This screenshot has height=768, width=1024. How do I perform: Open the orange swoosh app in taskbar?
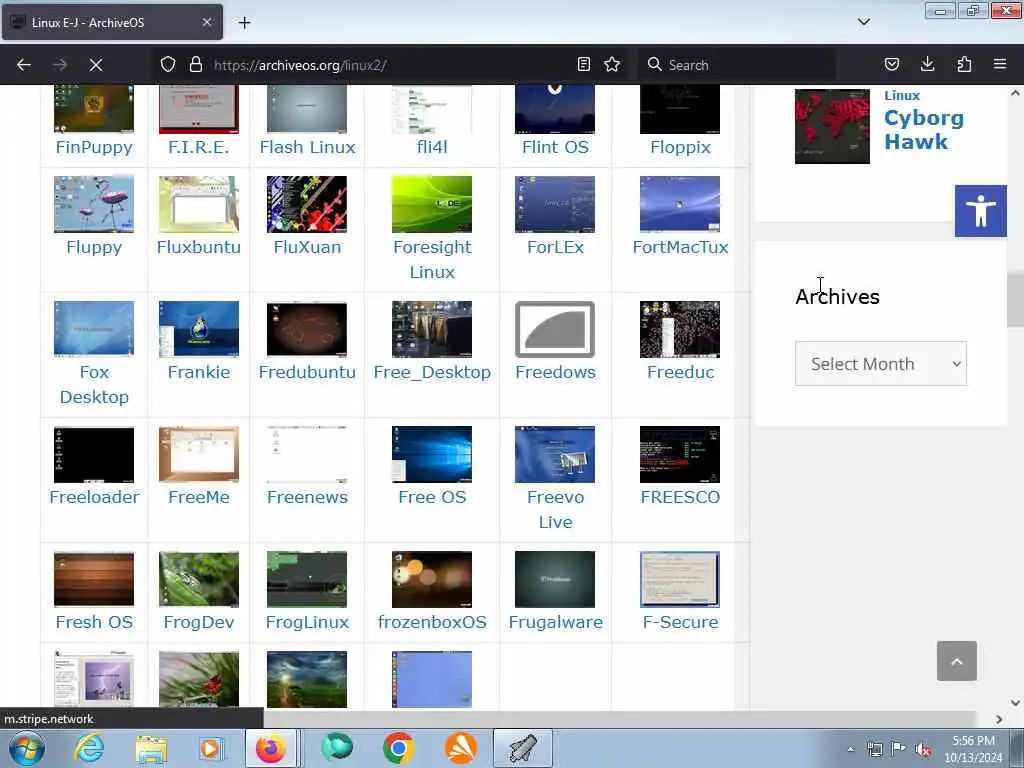point(460,748)
